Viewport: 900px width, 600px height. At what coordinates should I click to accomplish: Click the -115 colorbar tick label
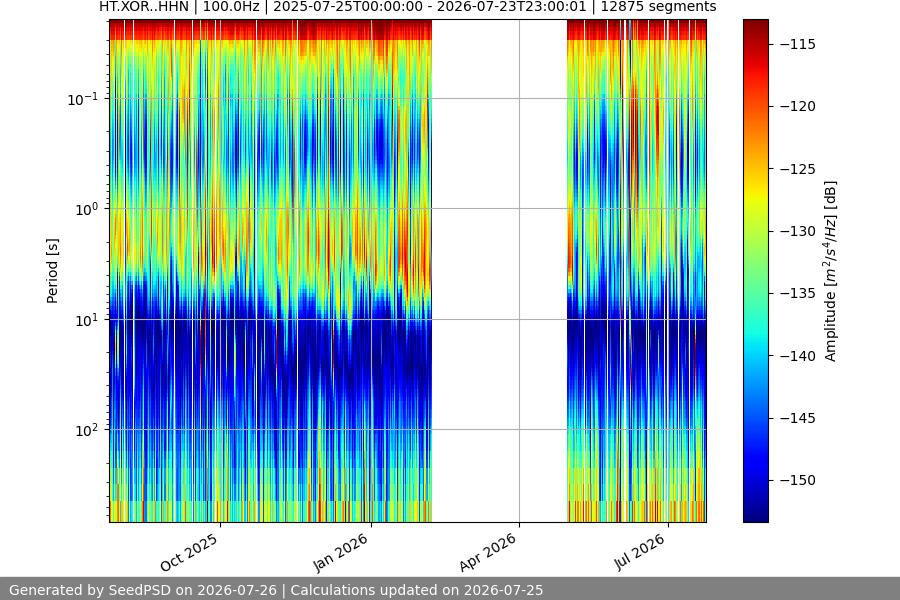tap(798, 44)
